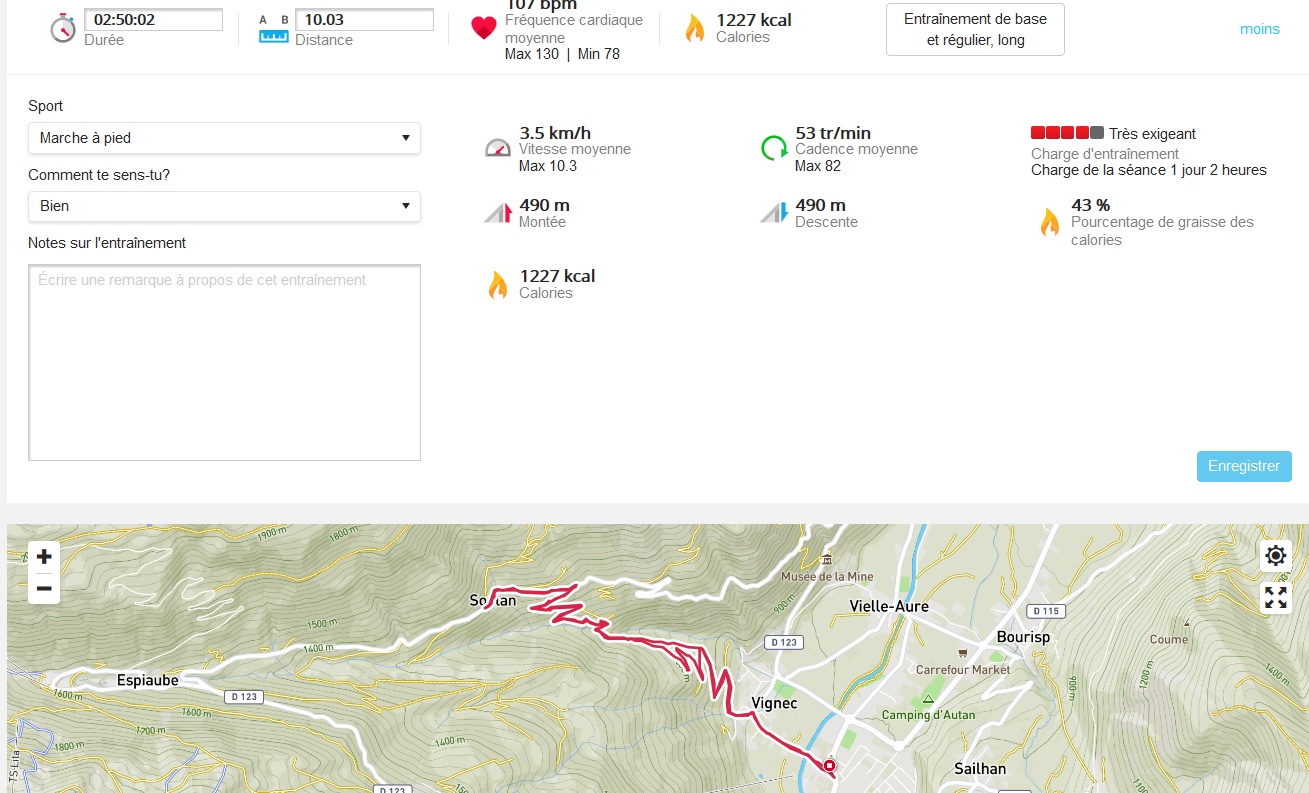The height and width of the screenshot is (793, 1309).
Task: Open the Sport dropdown 'Marche à pied'
Action: coord(224,138)
